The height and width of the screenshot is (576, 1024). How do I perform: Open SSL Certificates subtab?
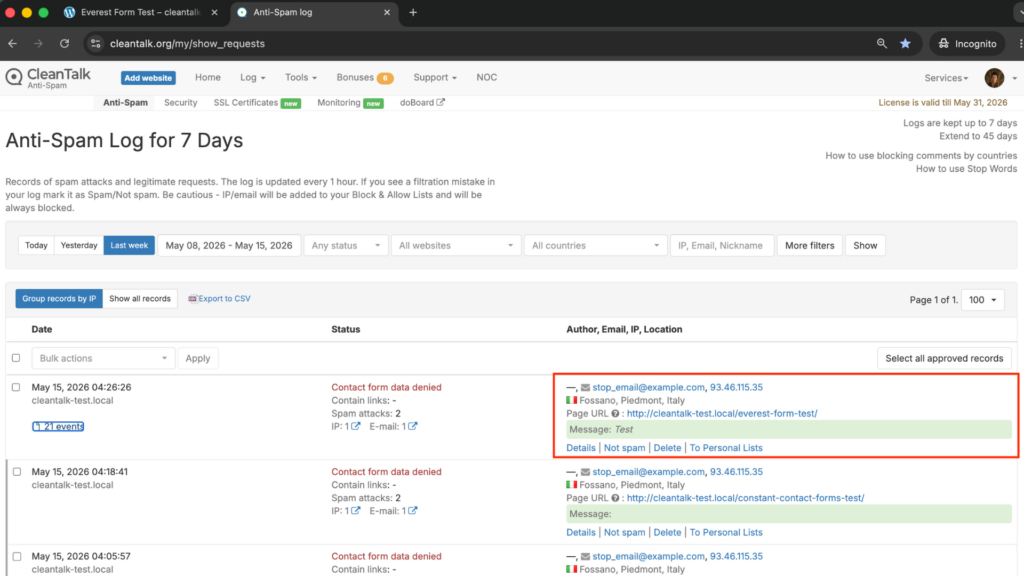[257, 103]
